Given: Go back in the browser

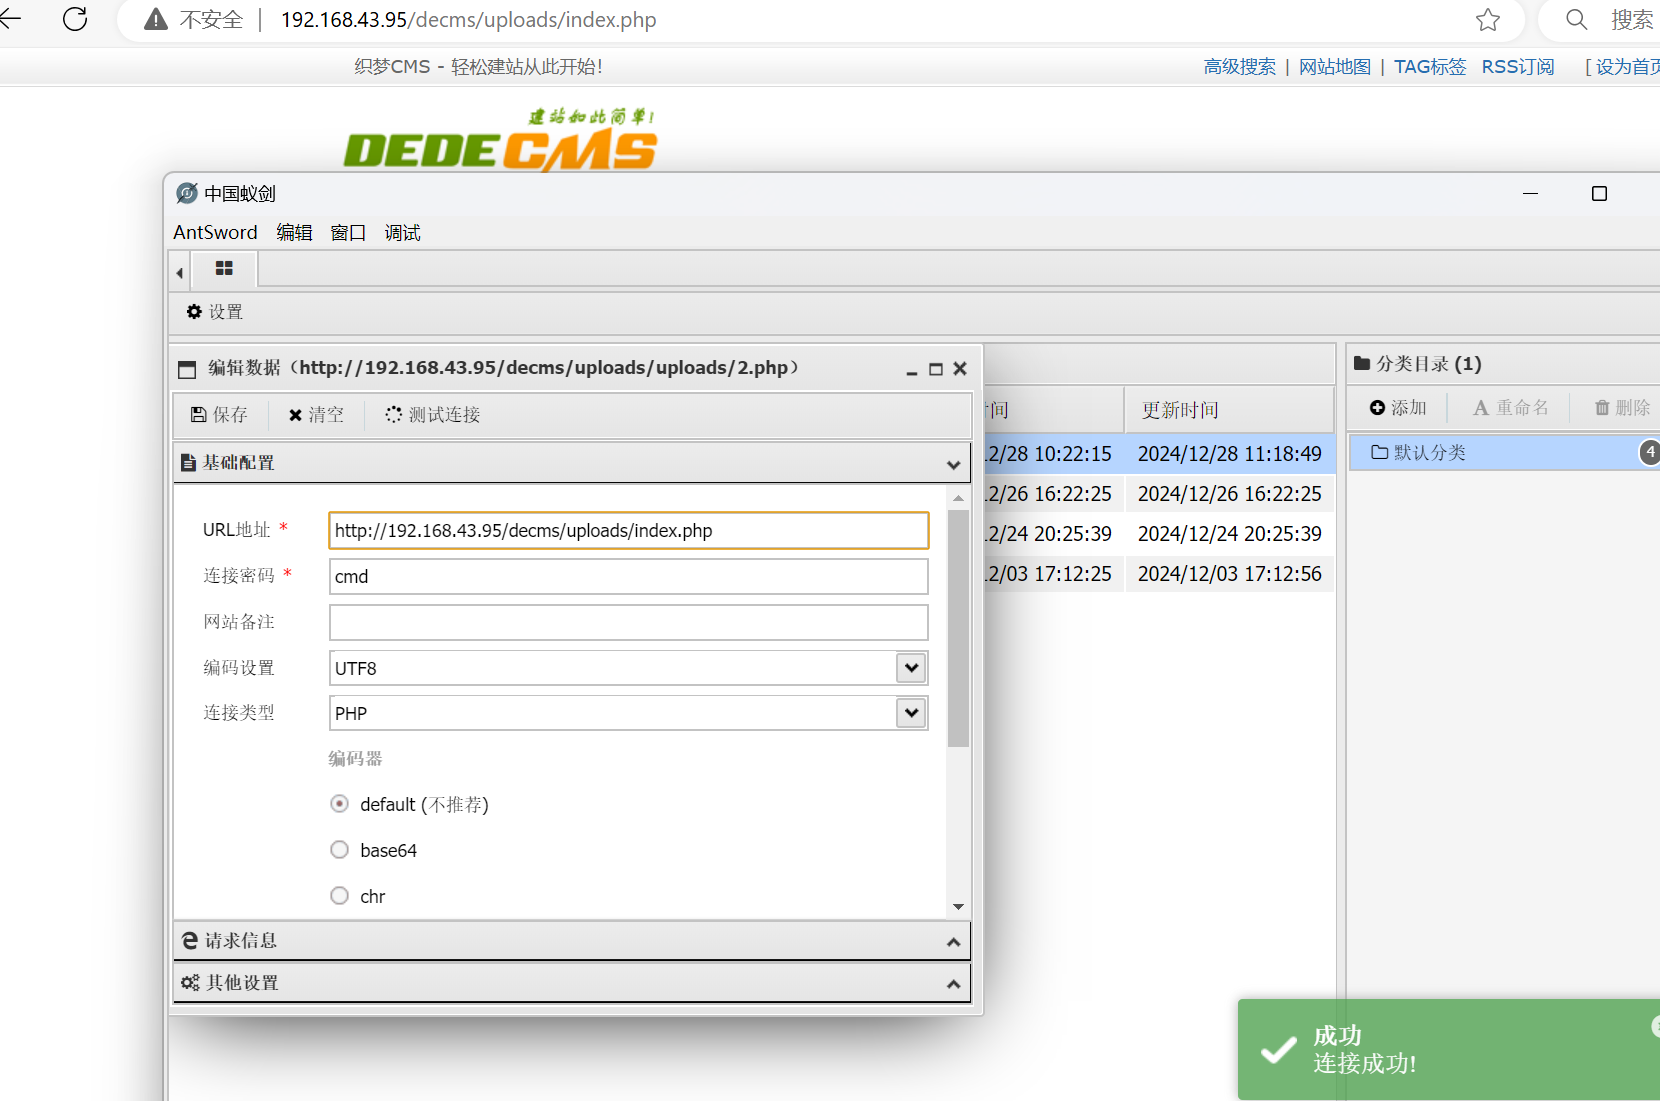Looking at the screenshot, I should [x=10, y=18].
